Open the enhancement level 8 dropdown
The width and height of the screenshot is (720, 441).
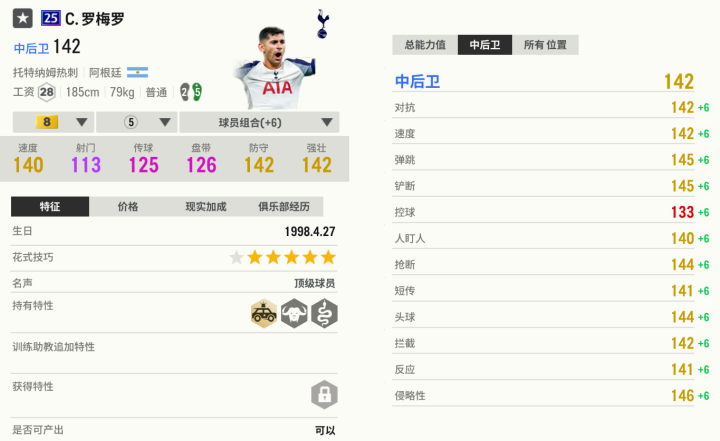pos(52,122)
